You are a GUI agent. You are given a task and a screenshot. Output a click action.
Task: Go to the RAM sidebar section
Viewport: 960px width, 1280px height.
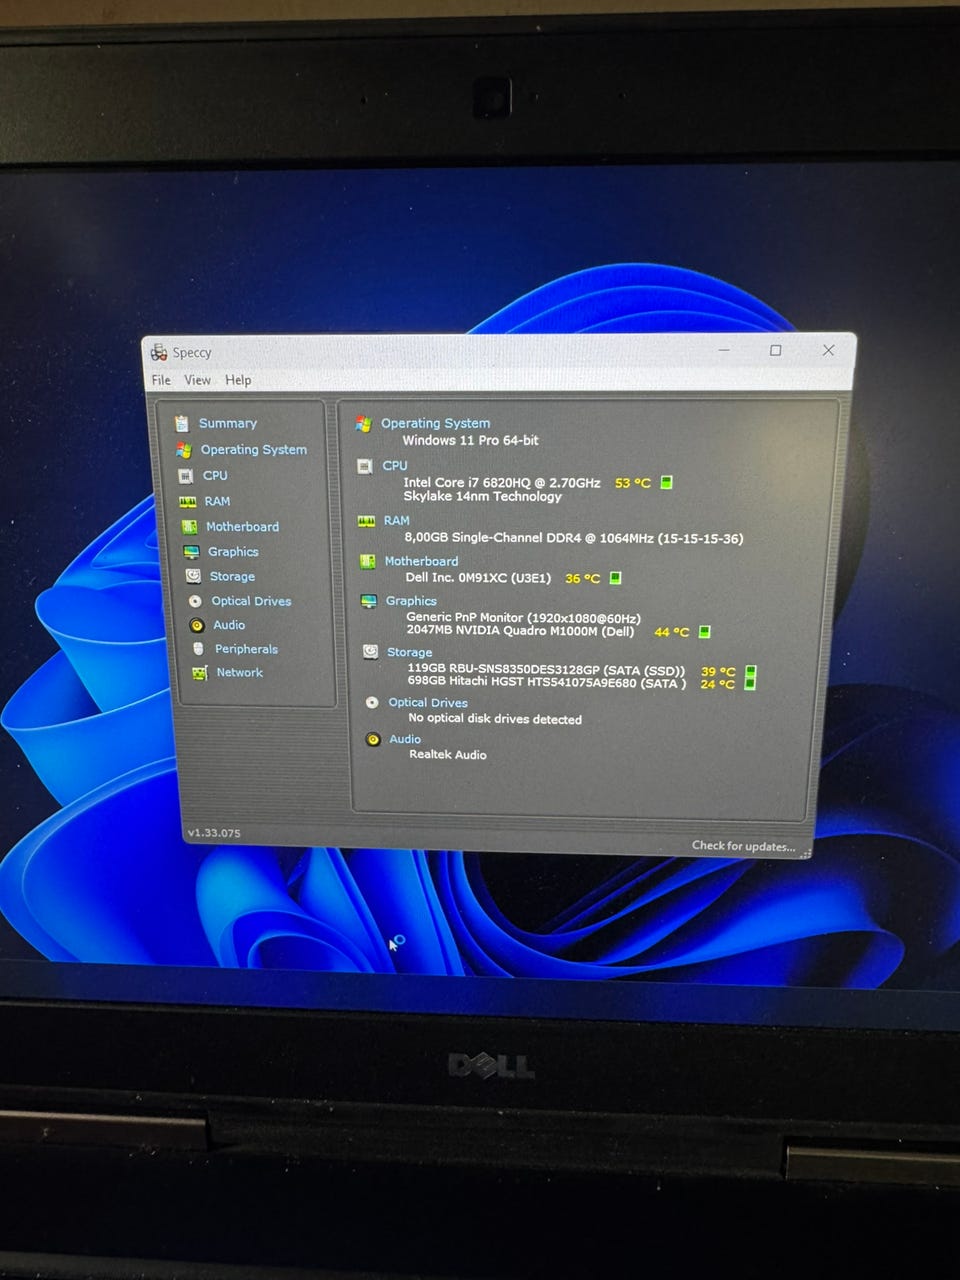[217, 501]
